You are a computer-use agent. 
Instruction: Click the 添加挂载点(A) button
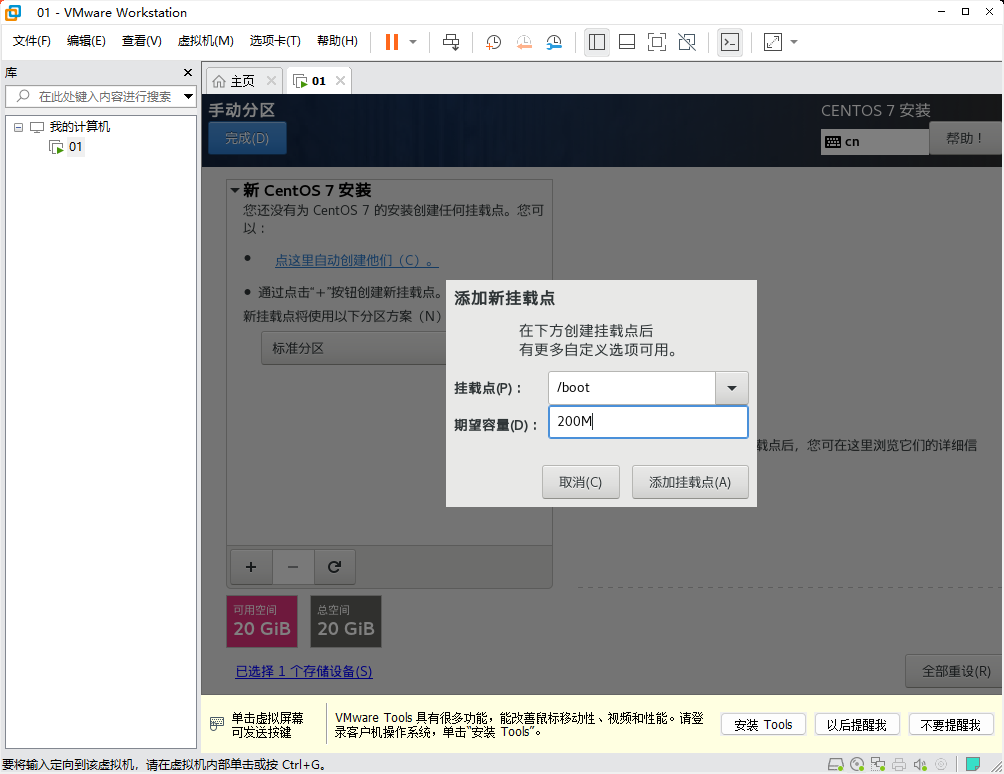coord(690,482)
